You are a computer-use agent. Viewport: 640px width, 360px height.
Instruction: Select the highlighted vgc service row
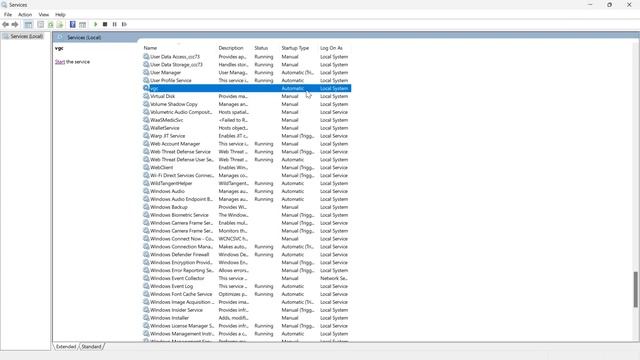(247, 88)
